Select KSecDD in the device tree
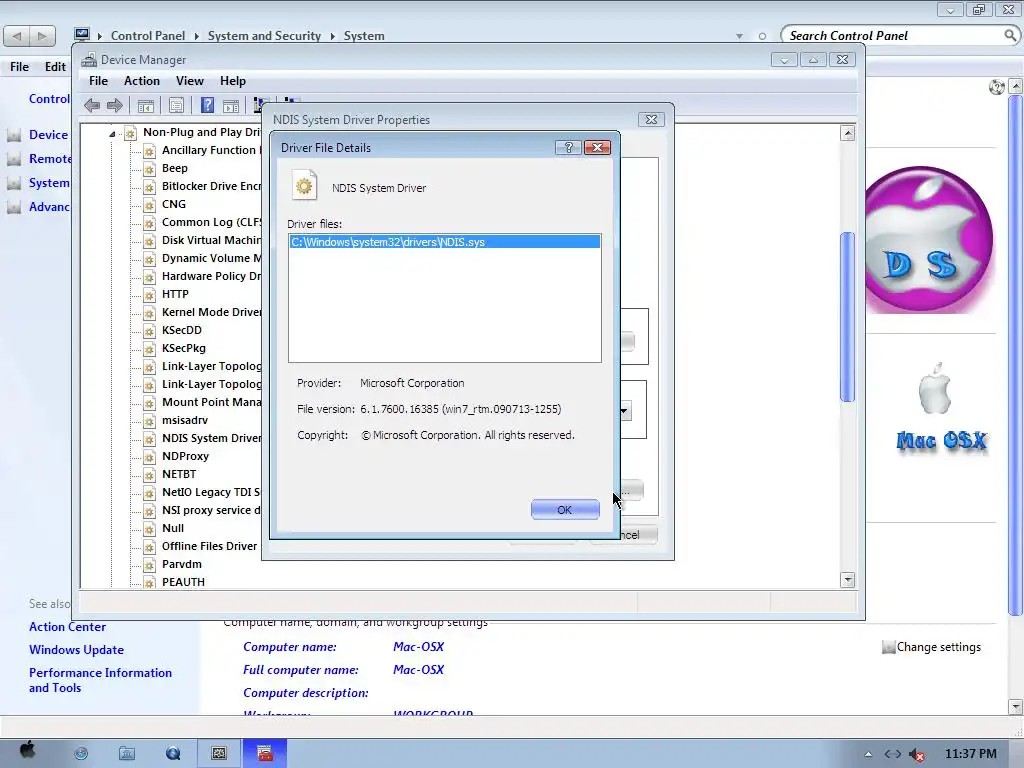Image resolution: width=1024 pixels, height=768 pixels. click(x=182, y=330)
